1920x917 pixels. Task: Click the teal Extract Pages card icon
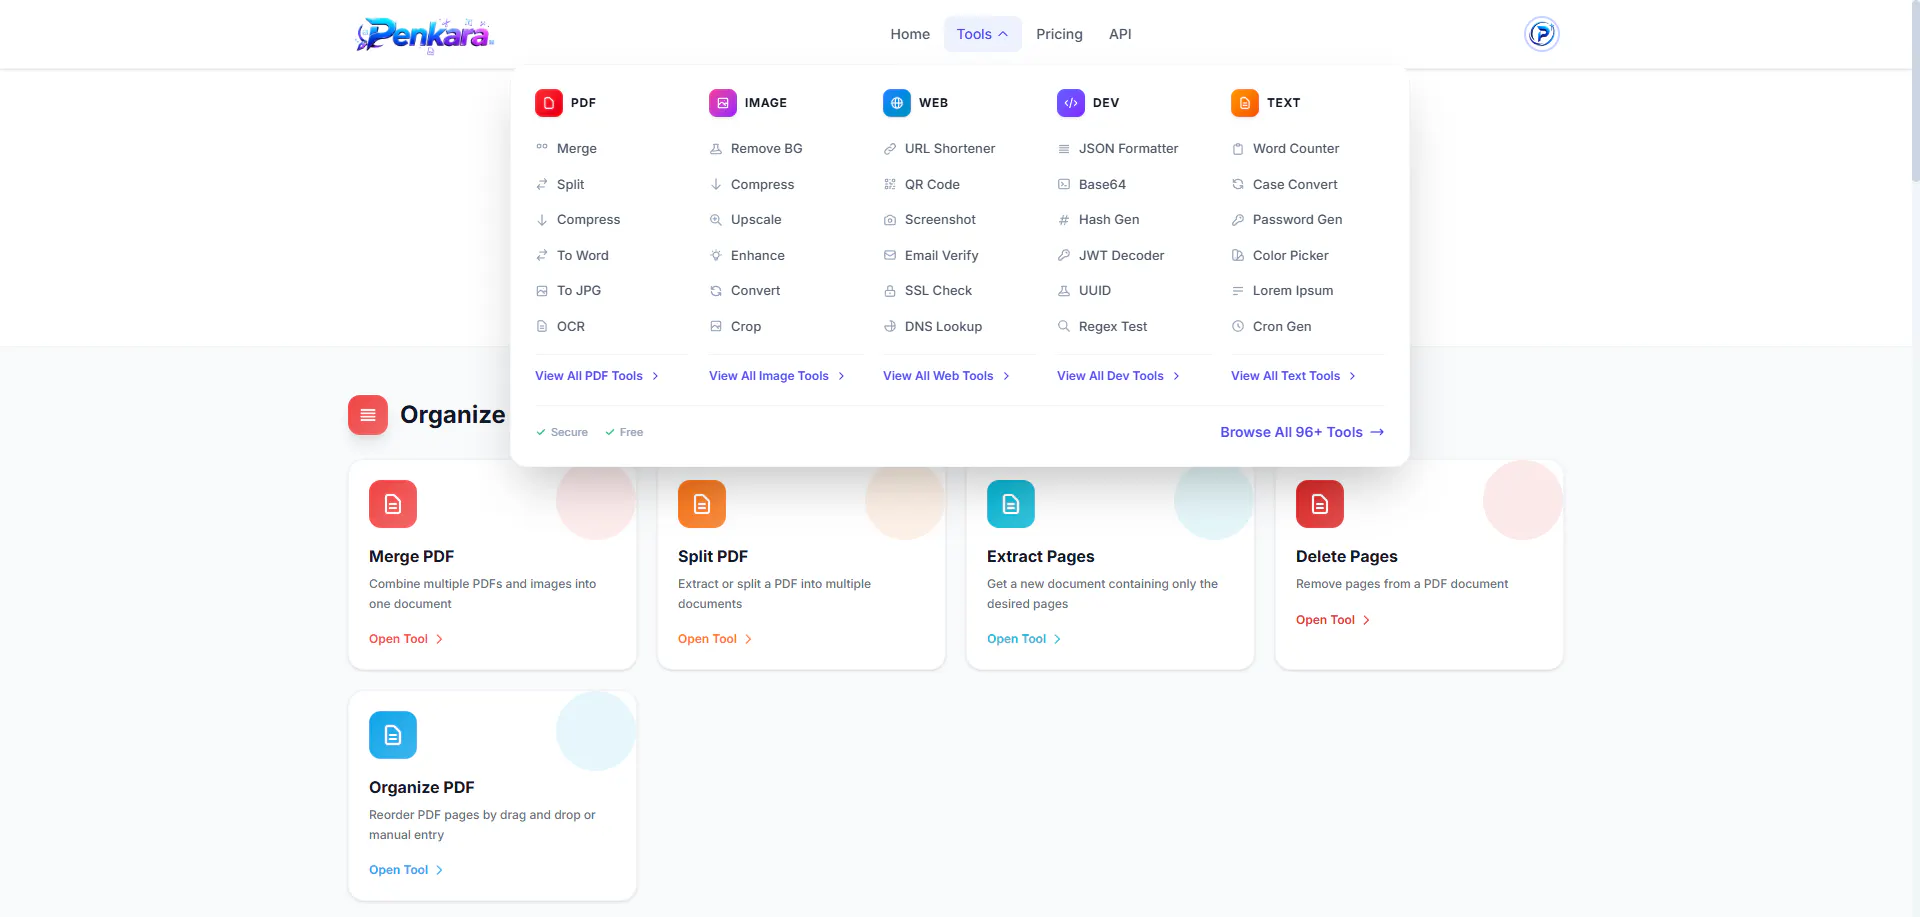pos(1011,504)
